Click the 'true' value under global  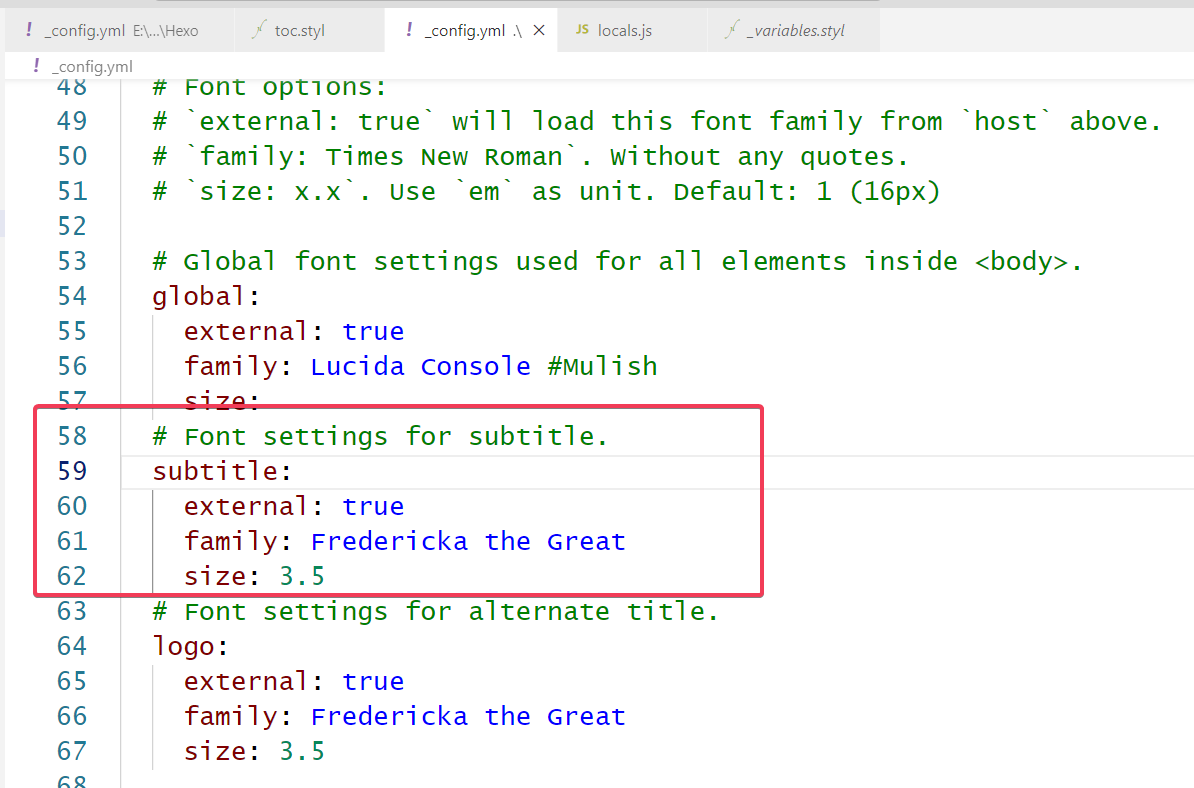click(x=373, y=332)
